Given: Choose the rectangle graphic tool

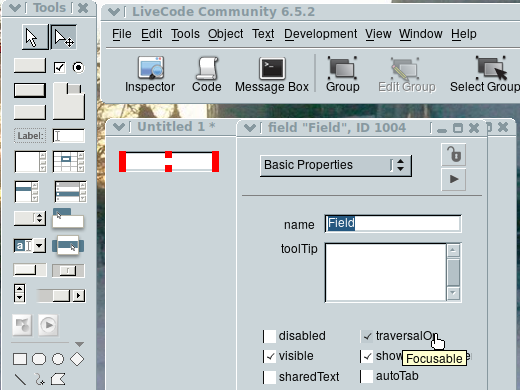Looking at the screenshot, I should coord(20,359).
